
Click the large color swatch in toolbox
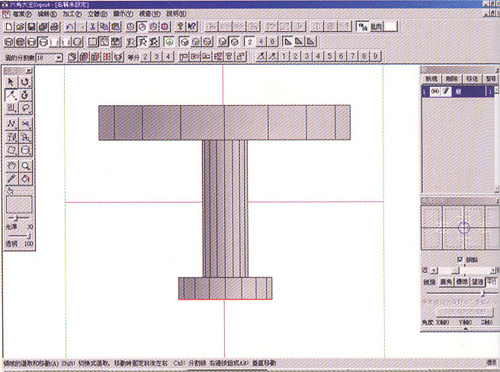click(19, 204)
